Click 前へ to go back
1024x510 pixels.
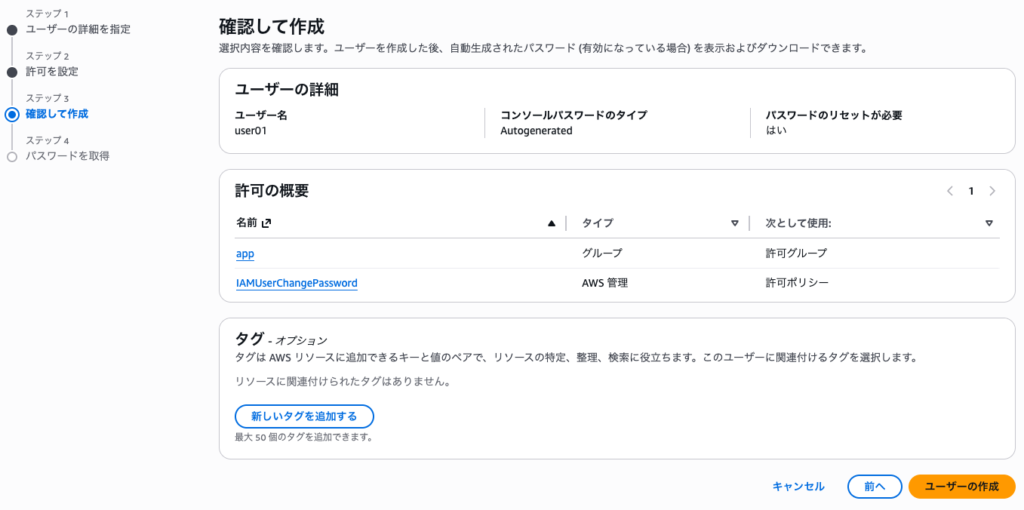click(x=874, y=486)
